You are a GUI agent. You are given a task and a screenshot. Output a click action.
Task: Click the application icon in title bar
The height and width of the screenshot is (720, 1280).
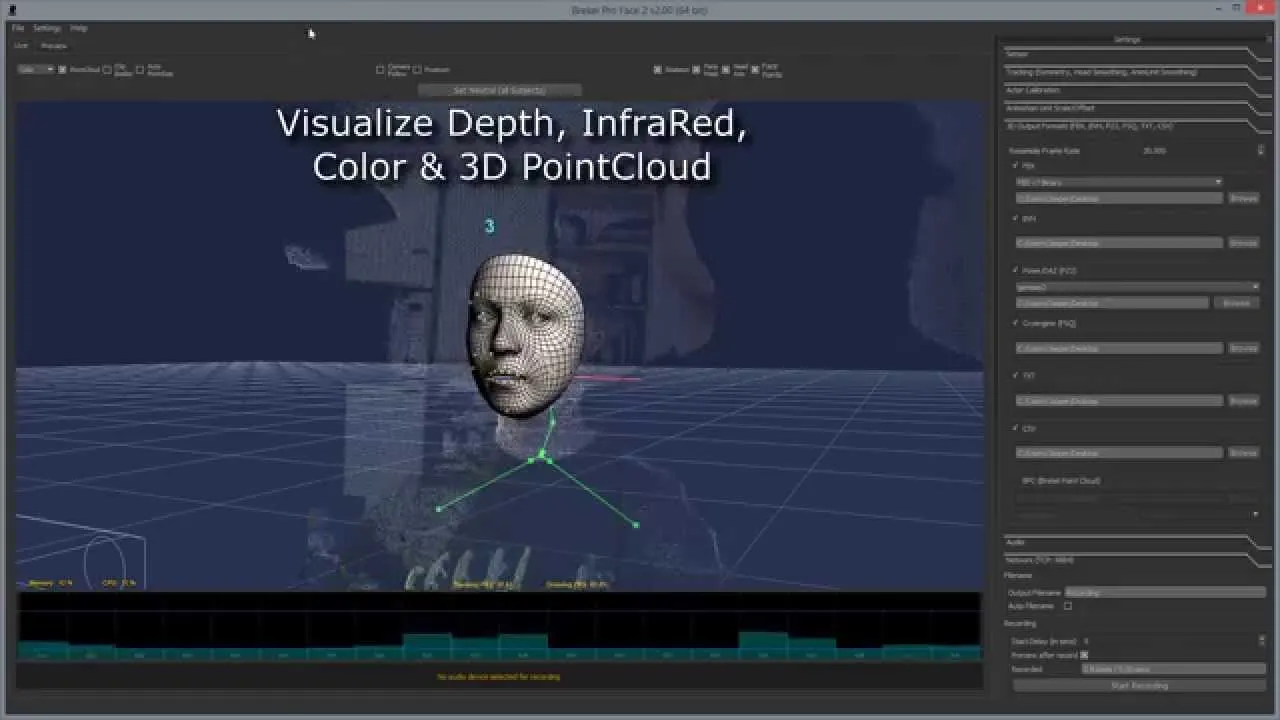[12, 9]
